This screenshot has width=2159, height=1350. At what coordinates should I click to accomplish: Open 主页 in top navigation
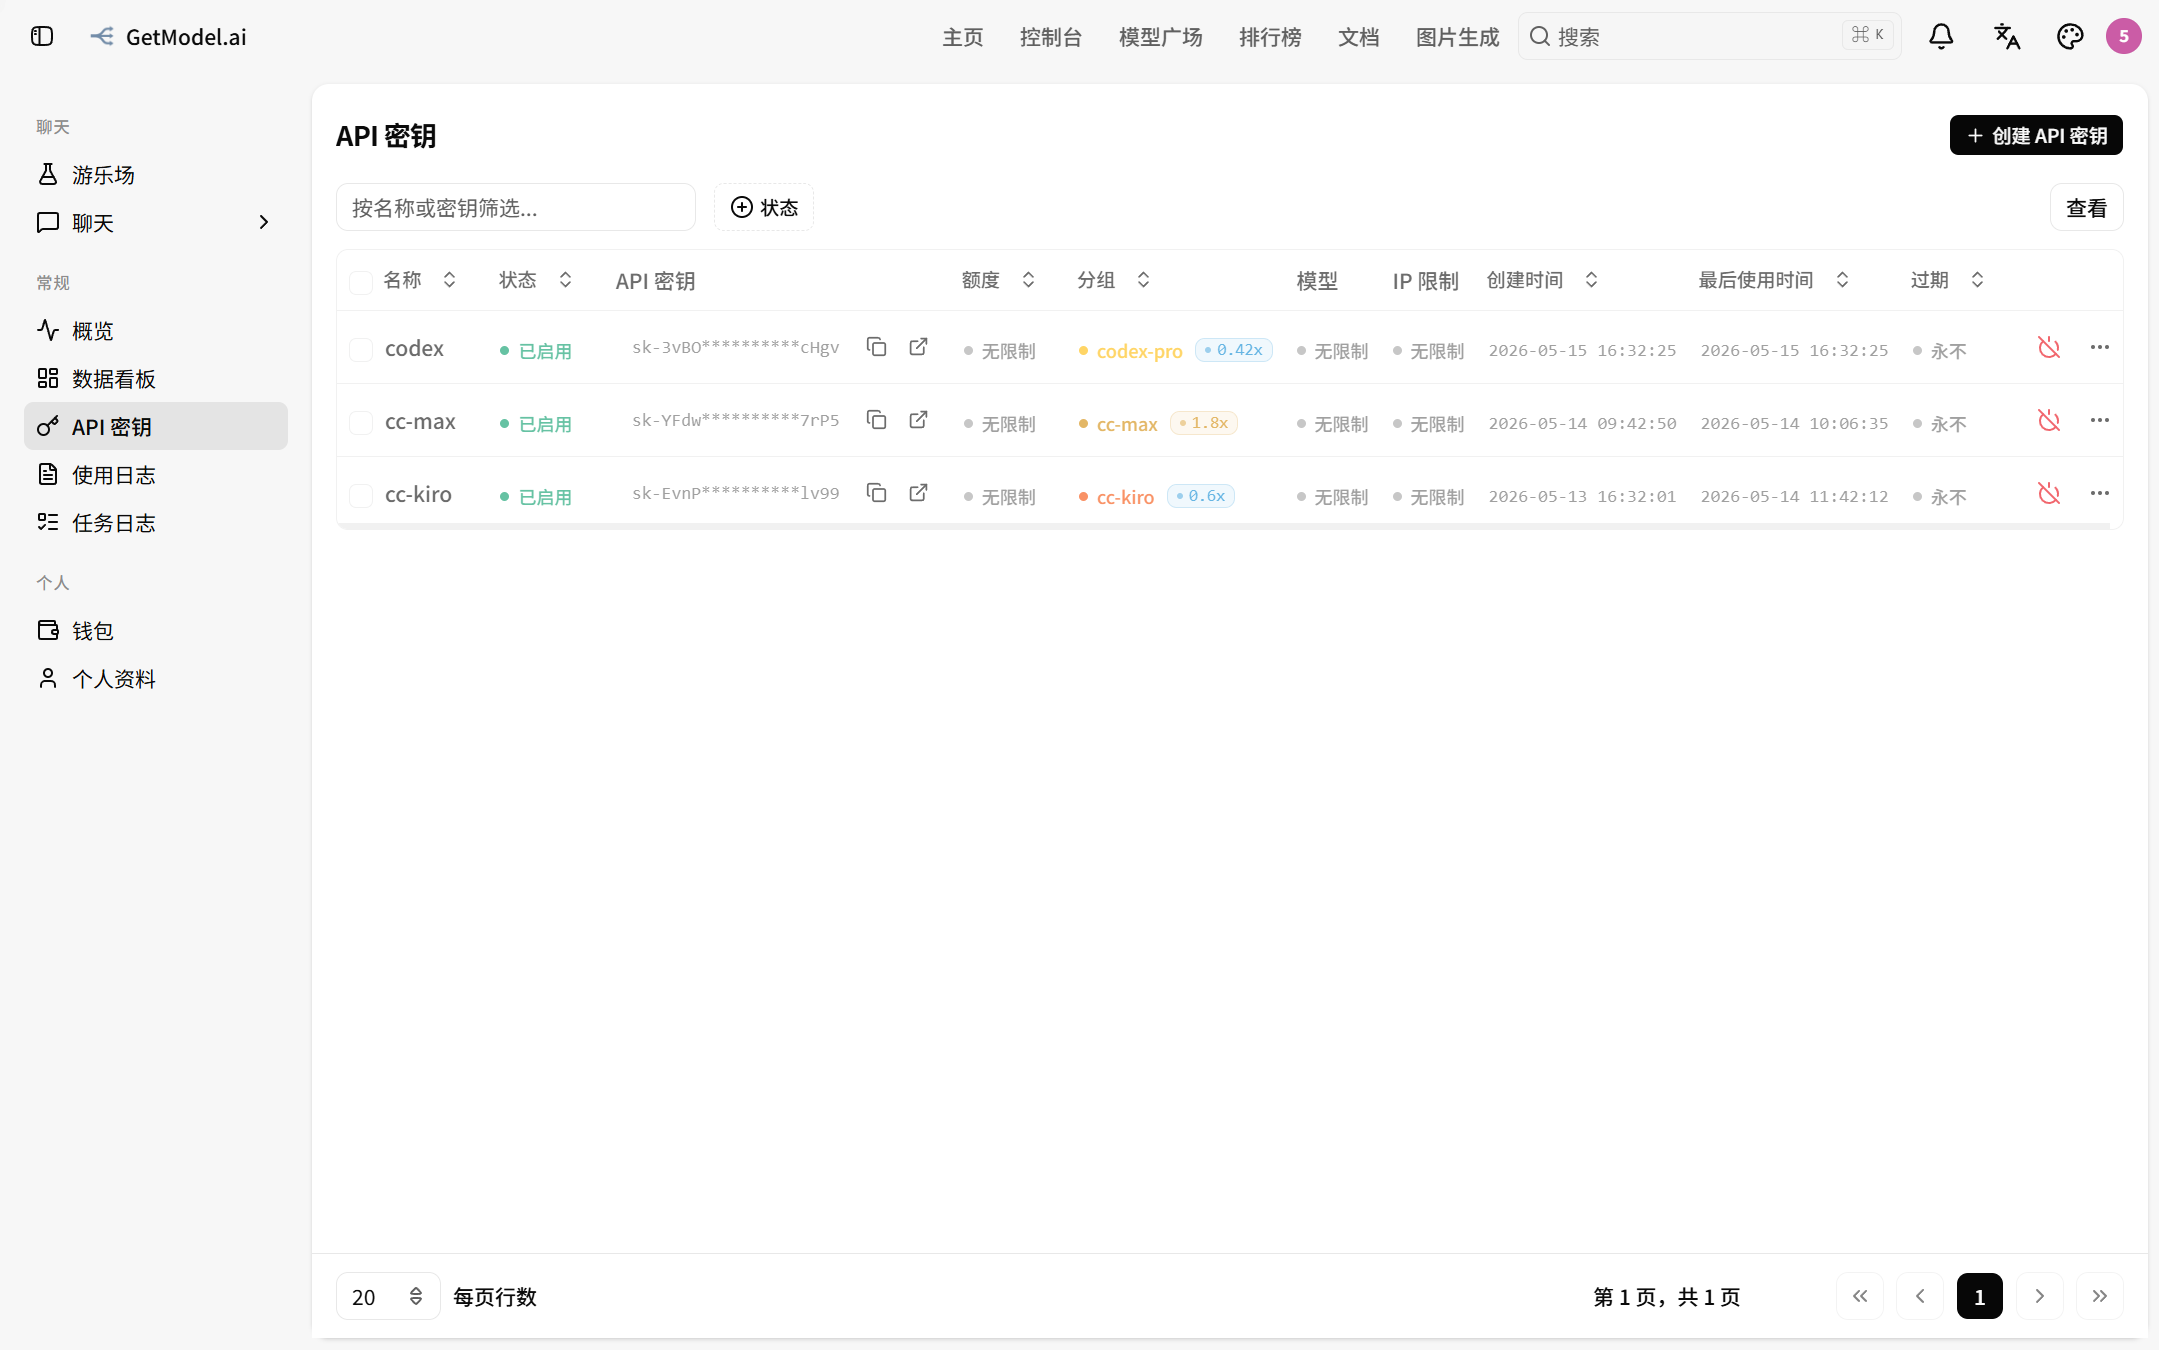coord(963,37)
